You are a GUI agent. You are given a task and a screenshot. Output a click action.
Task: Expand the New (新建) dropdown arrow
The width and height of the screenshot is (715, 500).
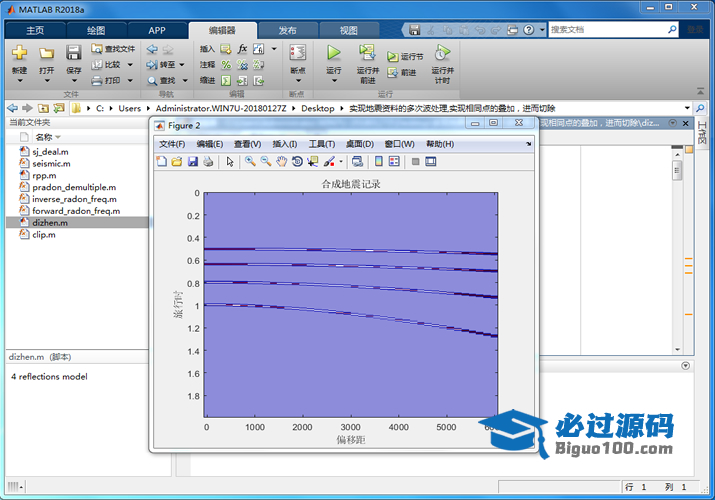(x=20, y=81)
